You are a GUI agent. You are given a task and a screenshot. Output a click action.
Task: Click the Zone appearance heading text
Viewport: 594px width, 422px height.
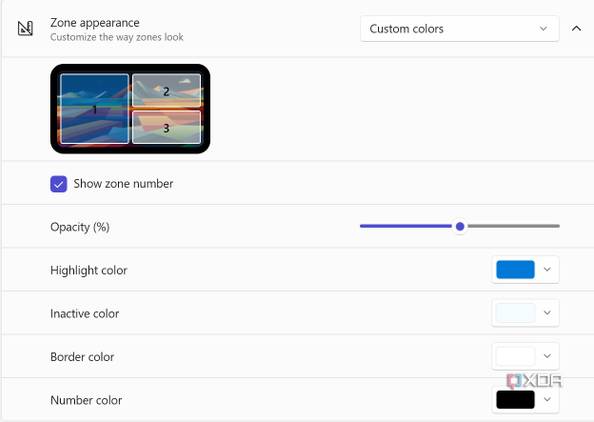[x=95, y=23]
